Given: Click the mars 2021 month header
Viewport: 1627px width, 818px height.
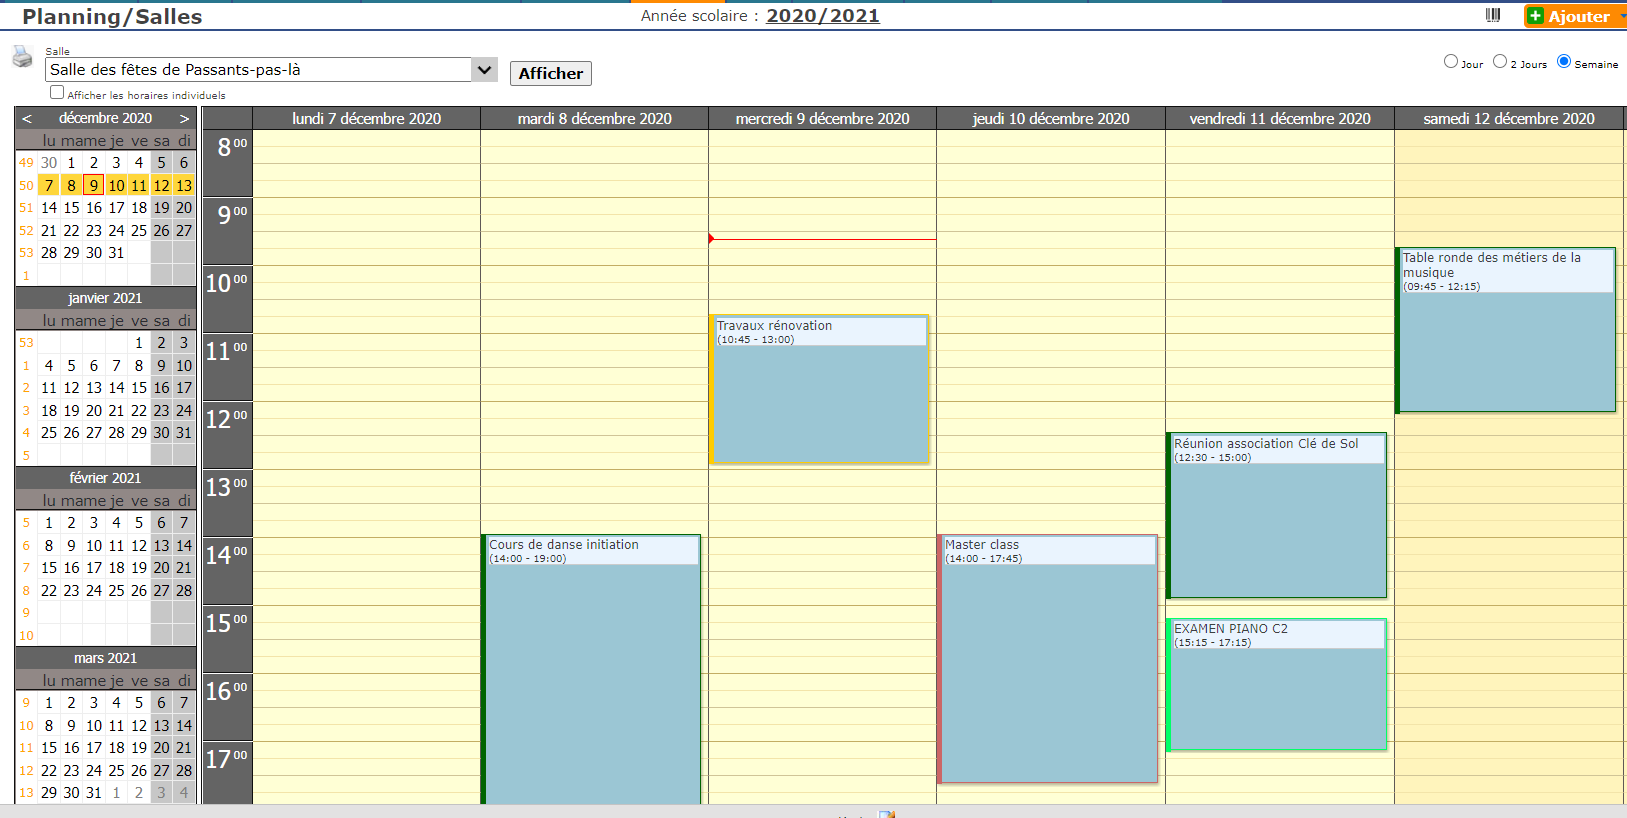Looking at the screenshot, I should [x=105, y=658].
